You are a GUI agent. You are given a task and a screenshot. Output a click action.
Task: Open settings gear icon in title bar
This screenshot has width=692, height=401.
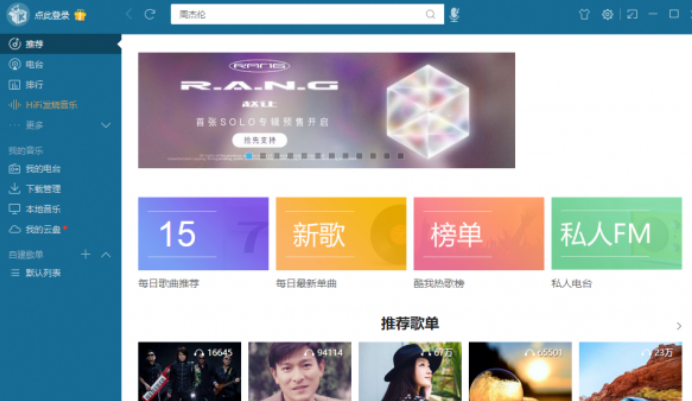(x=607, y=14)
